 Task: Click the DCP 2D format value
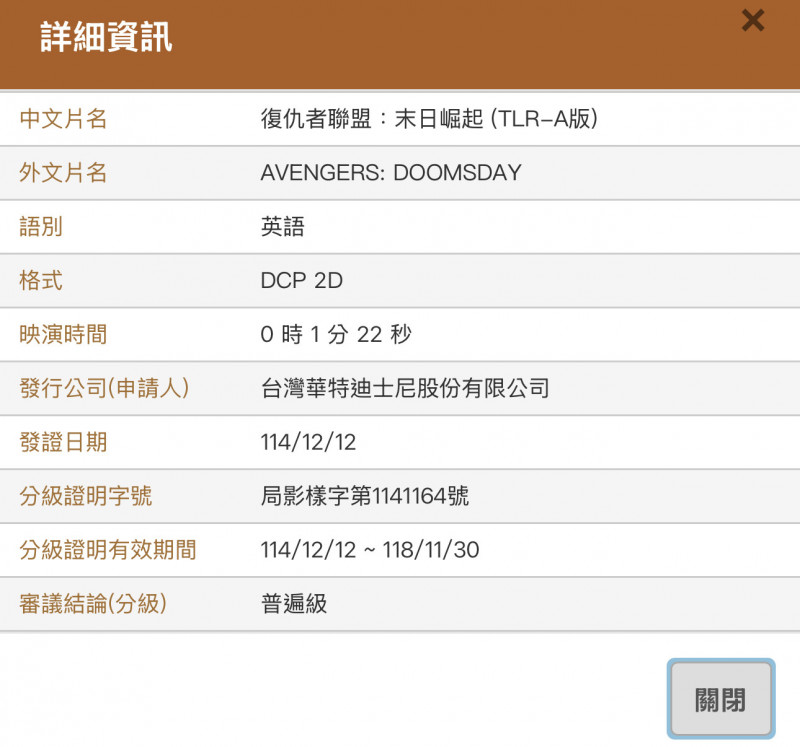[301, 281]
